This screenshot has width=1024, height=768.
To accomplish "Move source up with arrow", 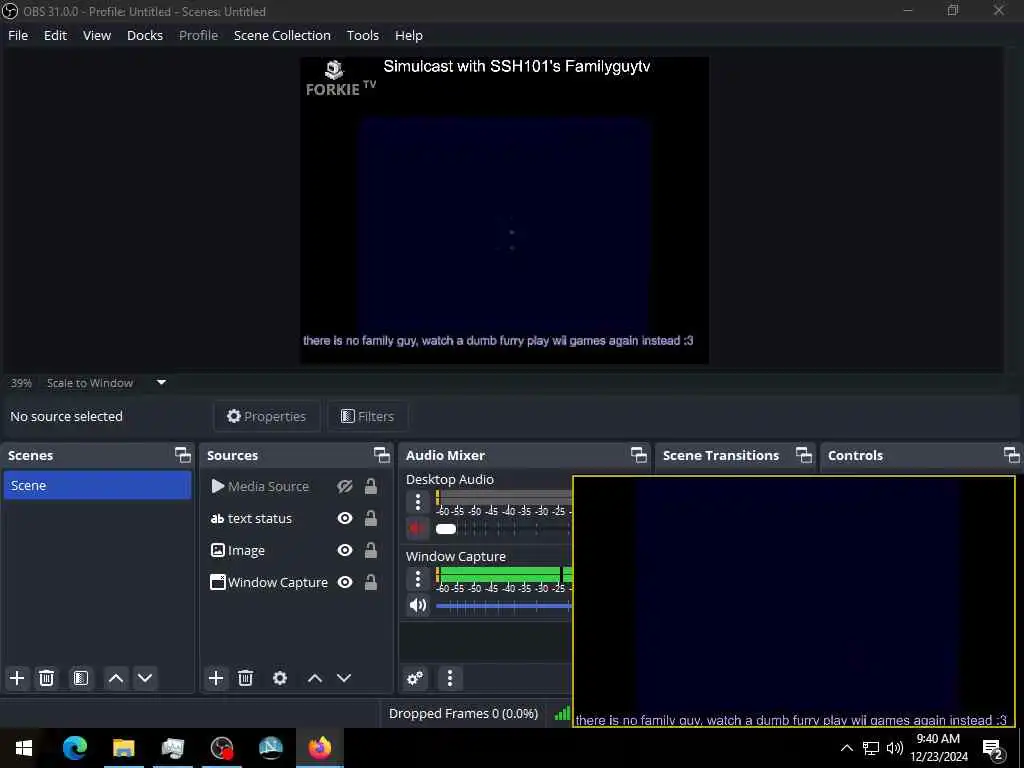I will (315, 678).
